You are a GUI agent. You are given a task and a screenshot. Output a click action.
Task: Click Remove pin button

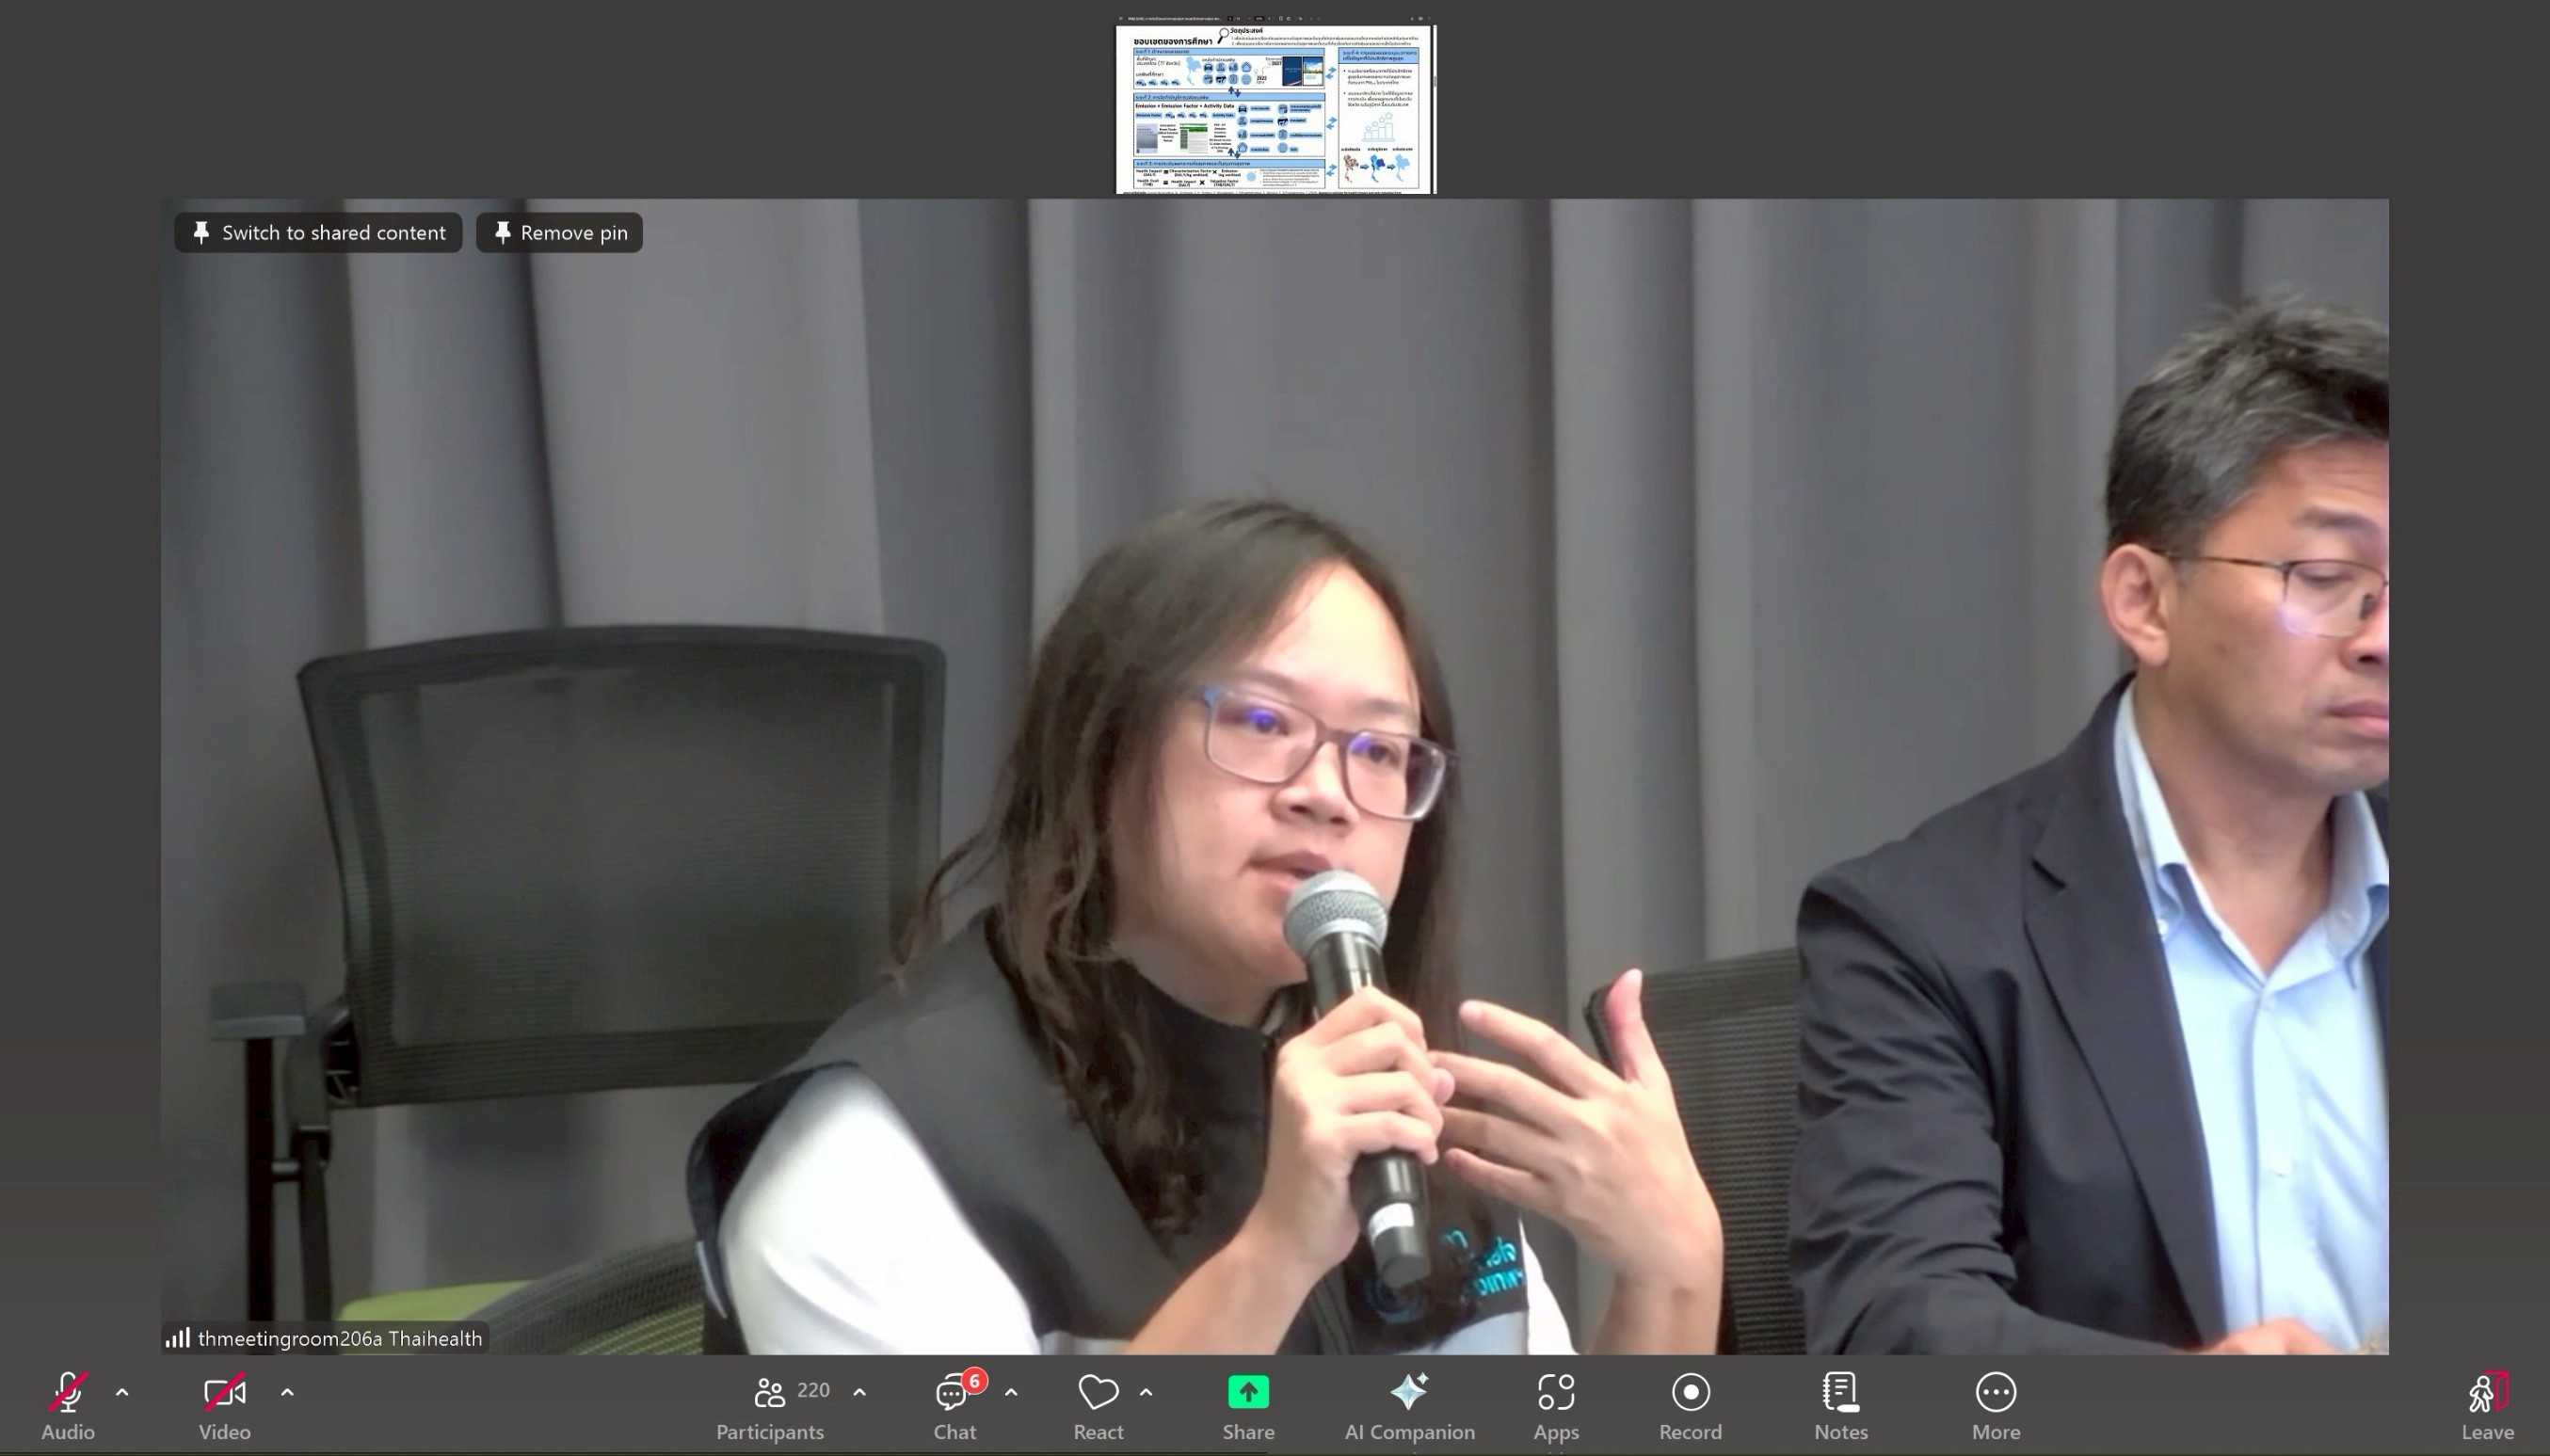560,233
